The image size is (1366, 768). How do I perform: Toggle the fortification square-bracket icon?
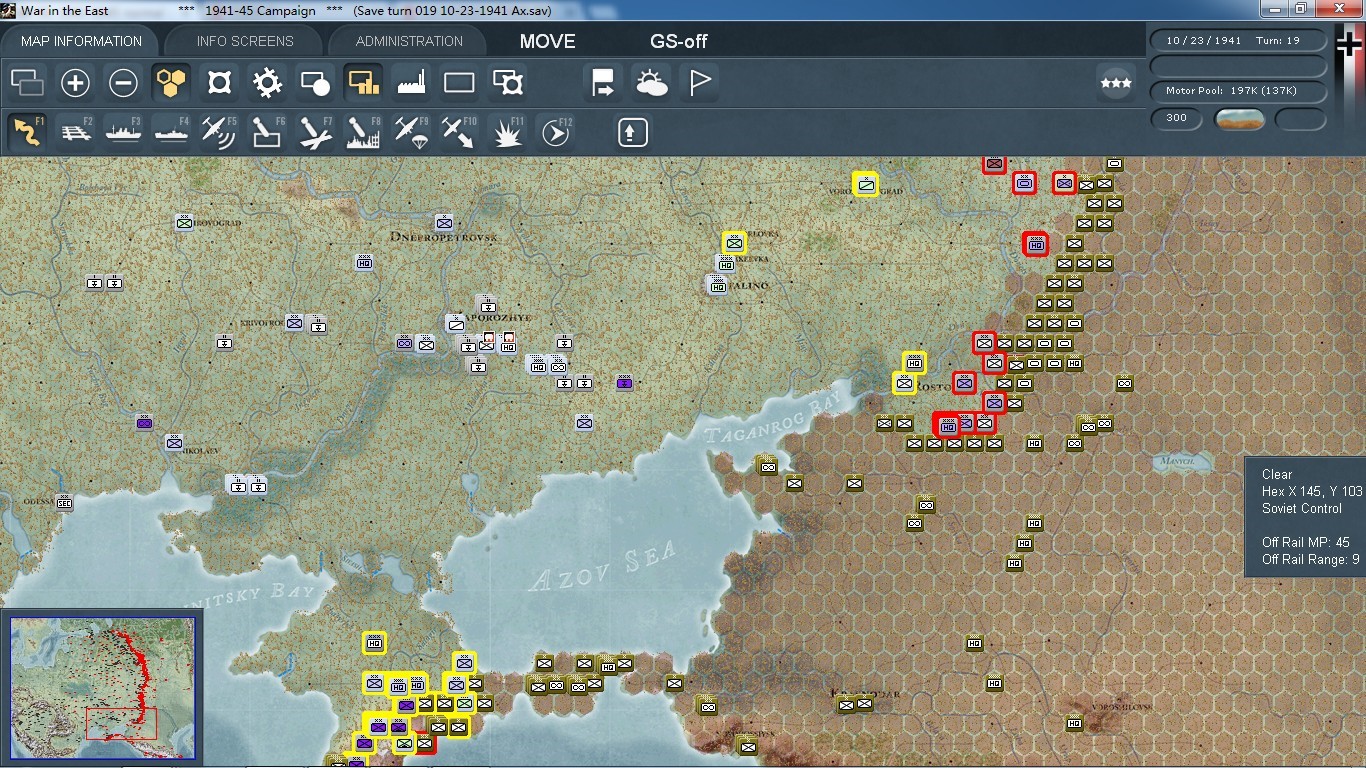[x=219, y=82]
